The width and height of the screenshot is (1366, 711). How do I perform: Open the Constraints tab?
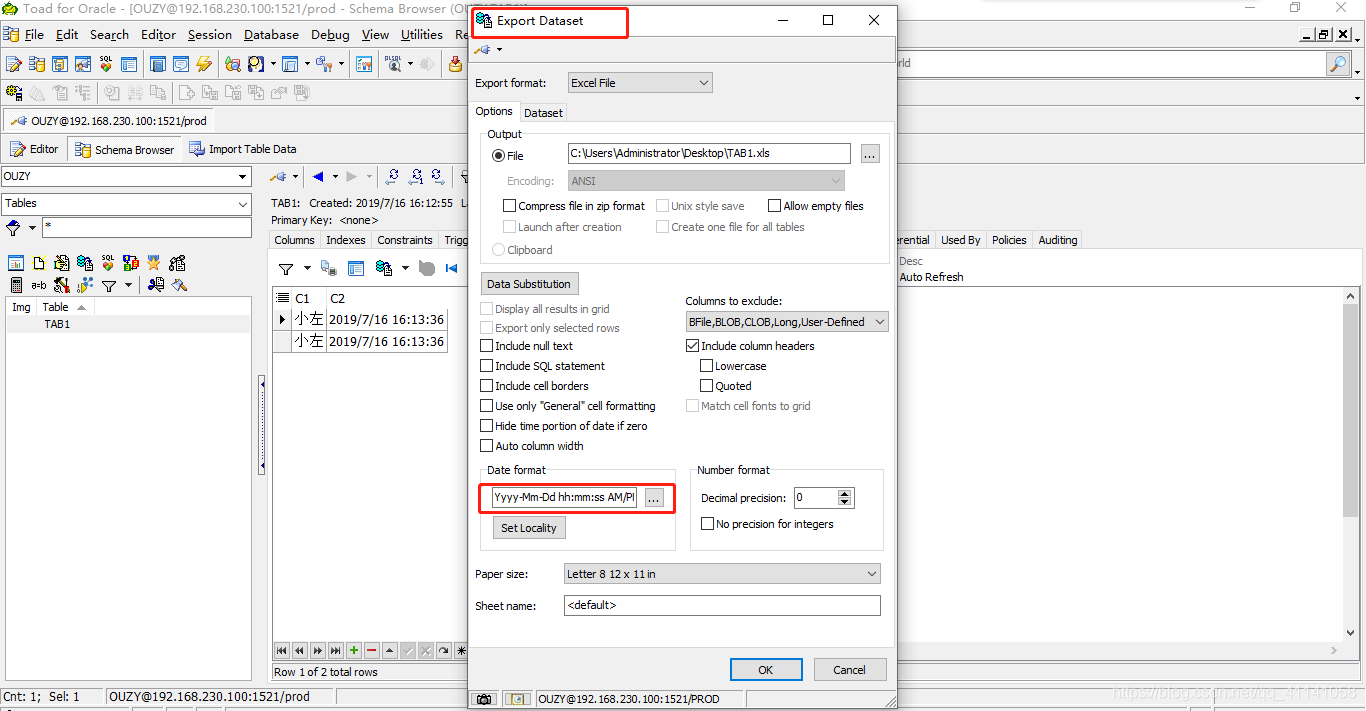(405, 240)
